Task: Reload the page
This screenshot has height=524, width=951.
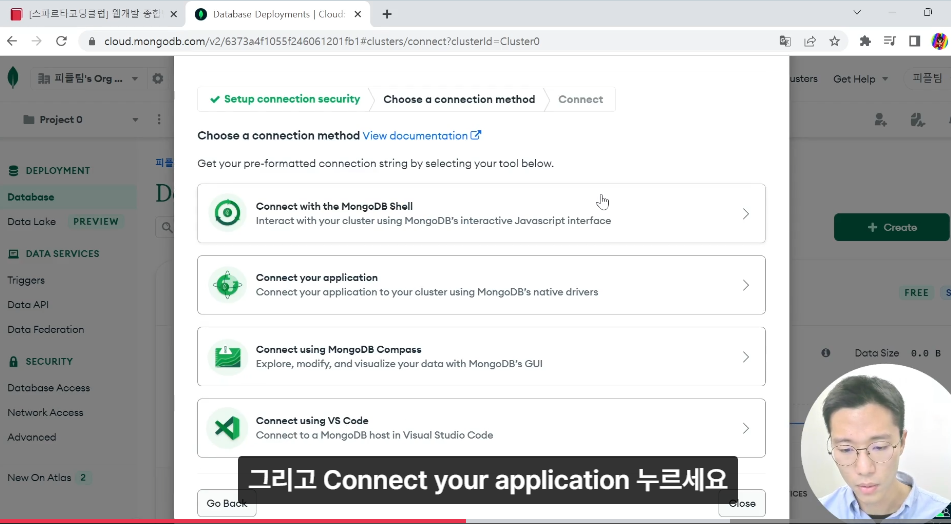Action: (61, 41)
